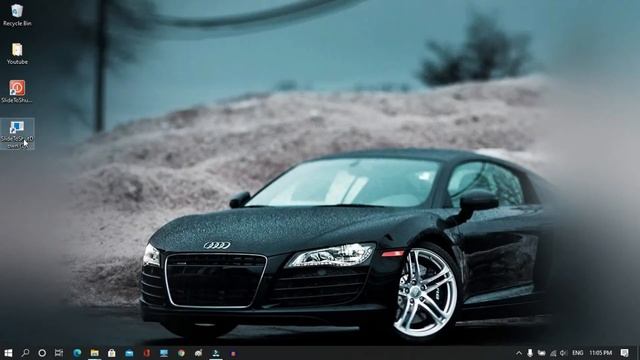Select the highlighted SlideToShutDown shortcut icon
640x360 pixels.
(x=17, y=134)
